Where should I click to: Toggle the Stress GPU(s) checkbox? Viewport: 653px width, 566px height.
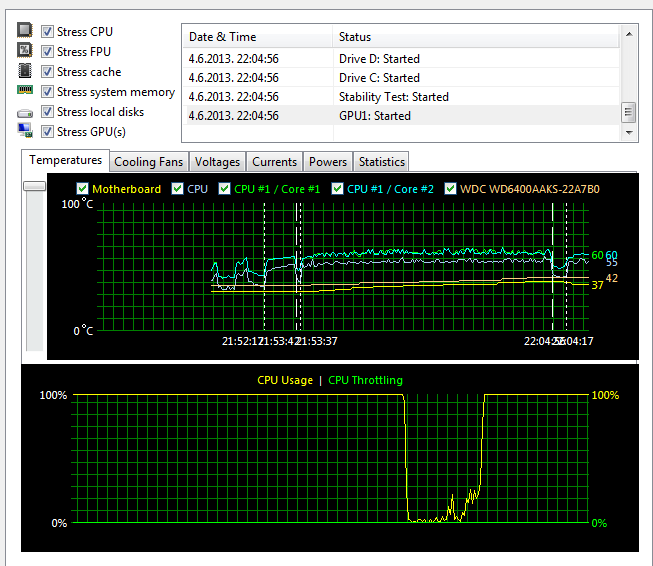coord(47,132)
